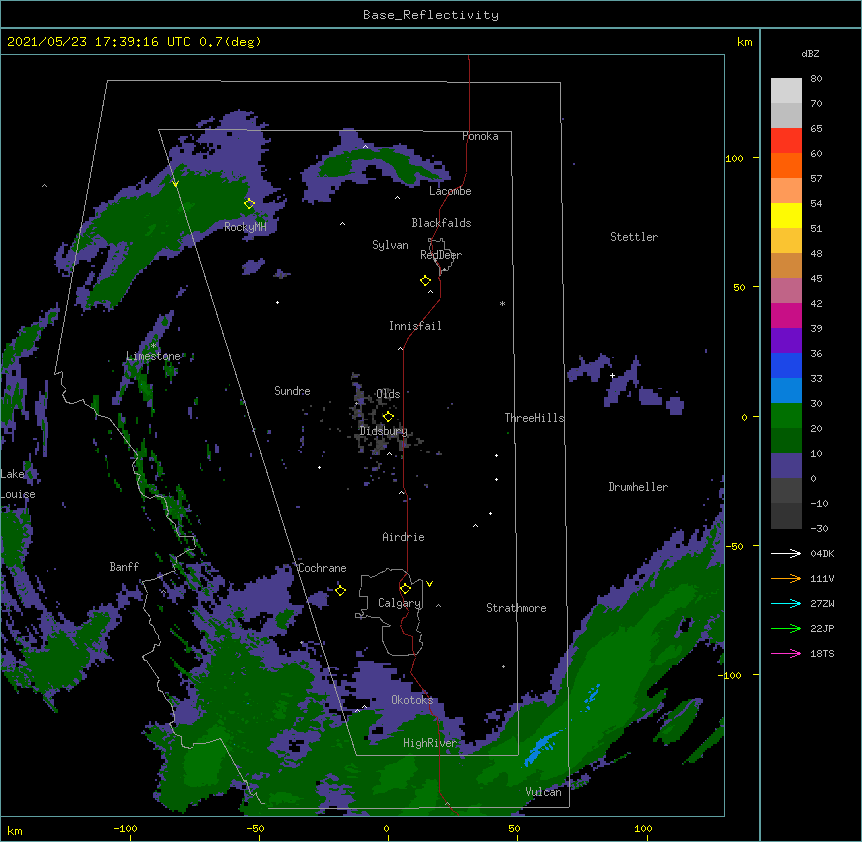Click the 18TS legend label
The height and width of the screenshot is (842, 862).
[x=822, y=653]
